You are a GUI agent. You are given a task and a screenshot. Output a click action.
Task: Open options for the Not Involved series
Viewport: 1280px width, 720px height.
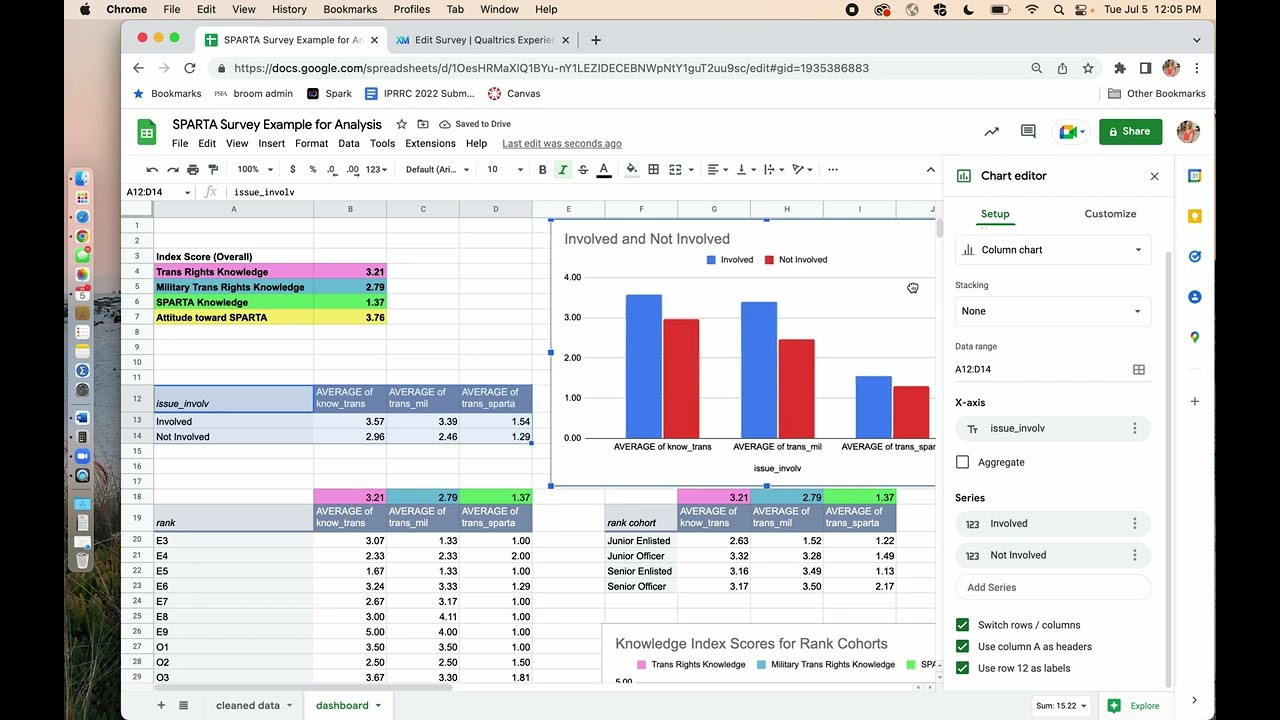pos(1134,555)
